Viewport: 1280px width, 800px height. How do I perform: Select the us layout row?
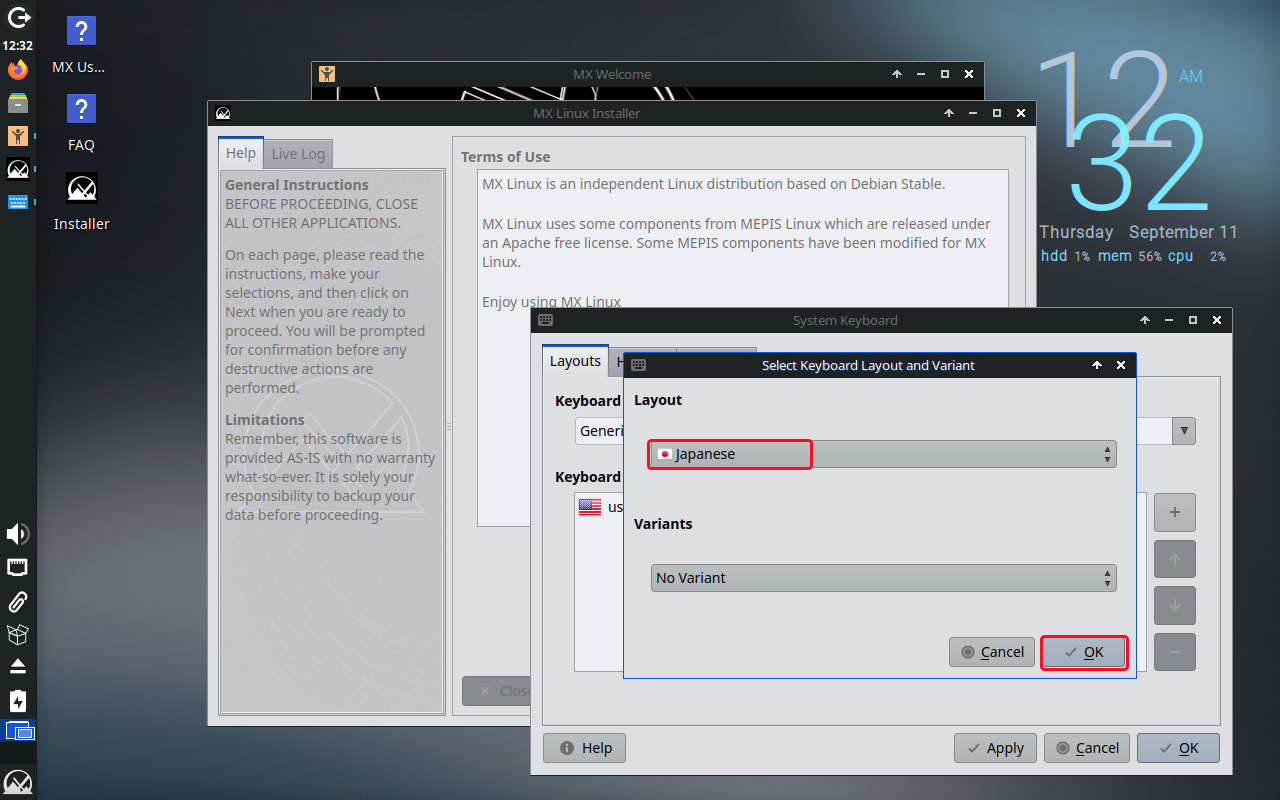[x=600, y=507]
